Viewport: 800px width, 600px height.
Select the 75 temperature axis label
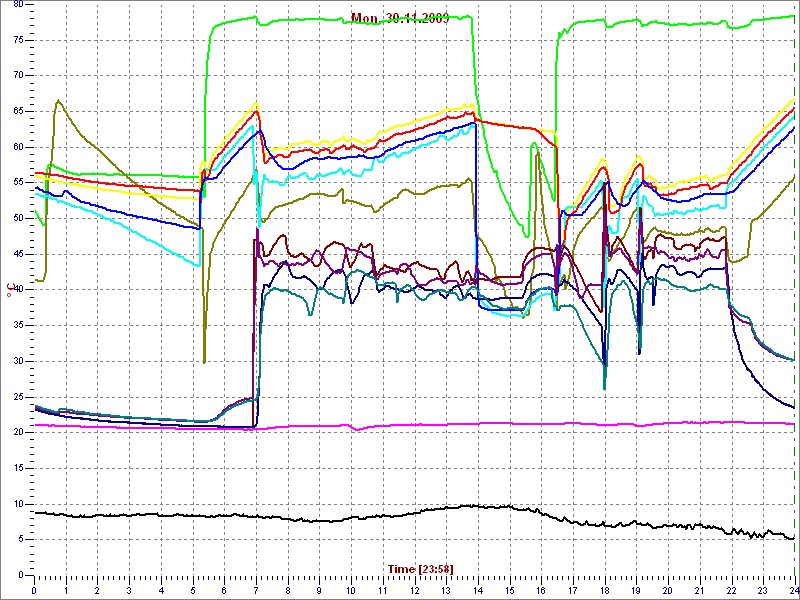18,40
